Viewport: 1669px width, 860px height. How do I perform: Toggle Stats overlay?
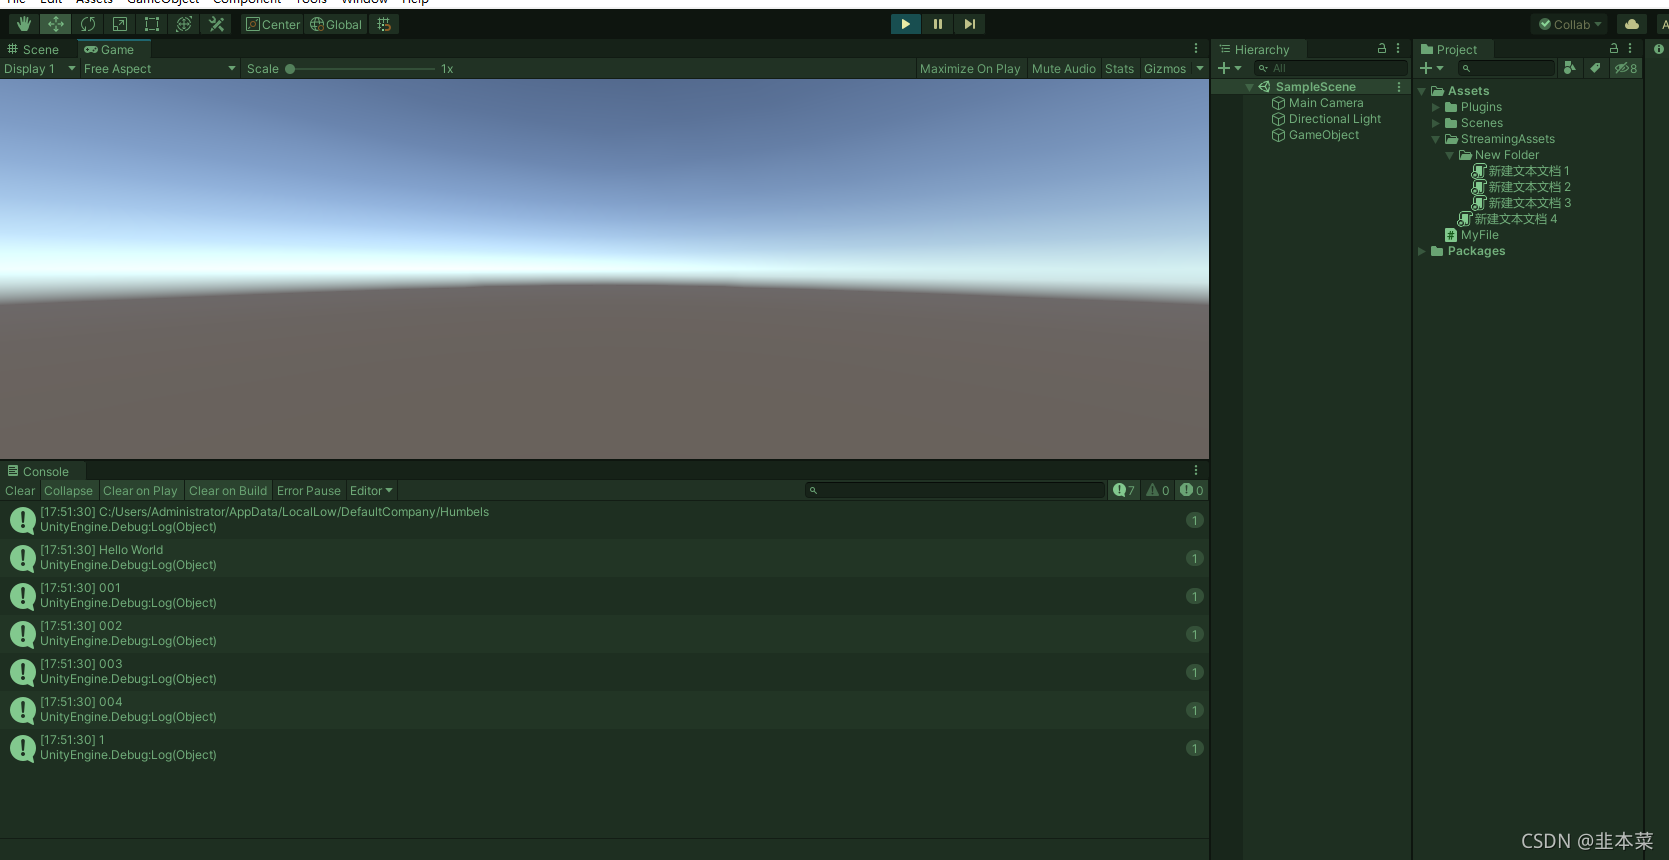(x=1119, y=69)
